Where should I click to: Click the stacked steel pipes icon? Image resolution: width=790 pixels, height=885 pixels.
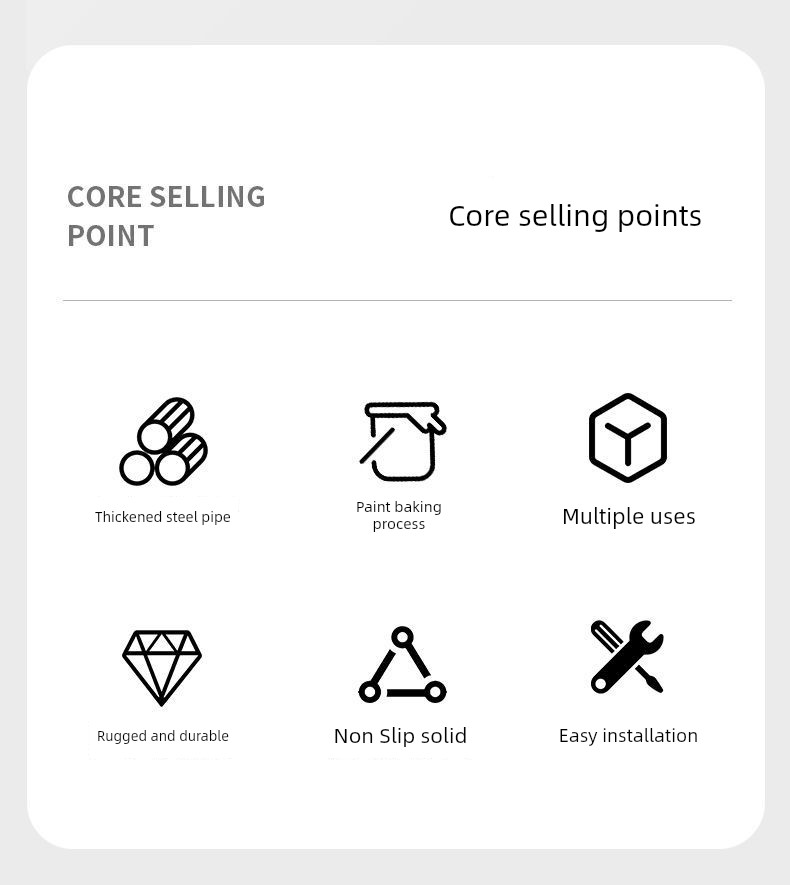(x=163, y=442)
